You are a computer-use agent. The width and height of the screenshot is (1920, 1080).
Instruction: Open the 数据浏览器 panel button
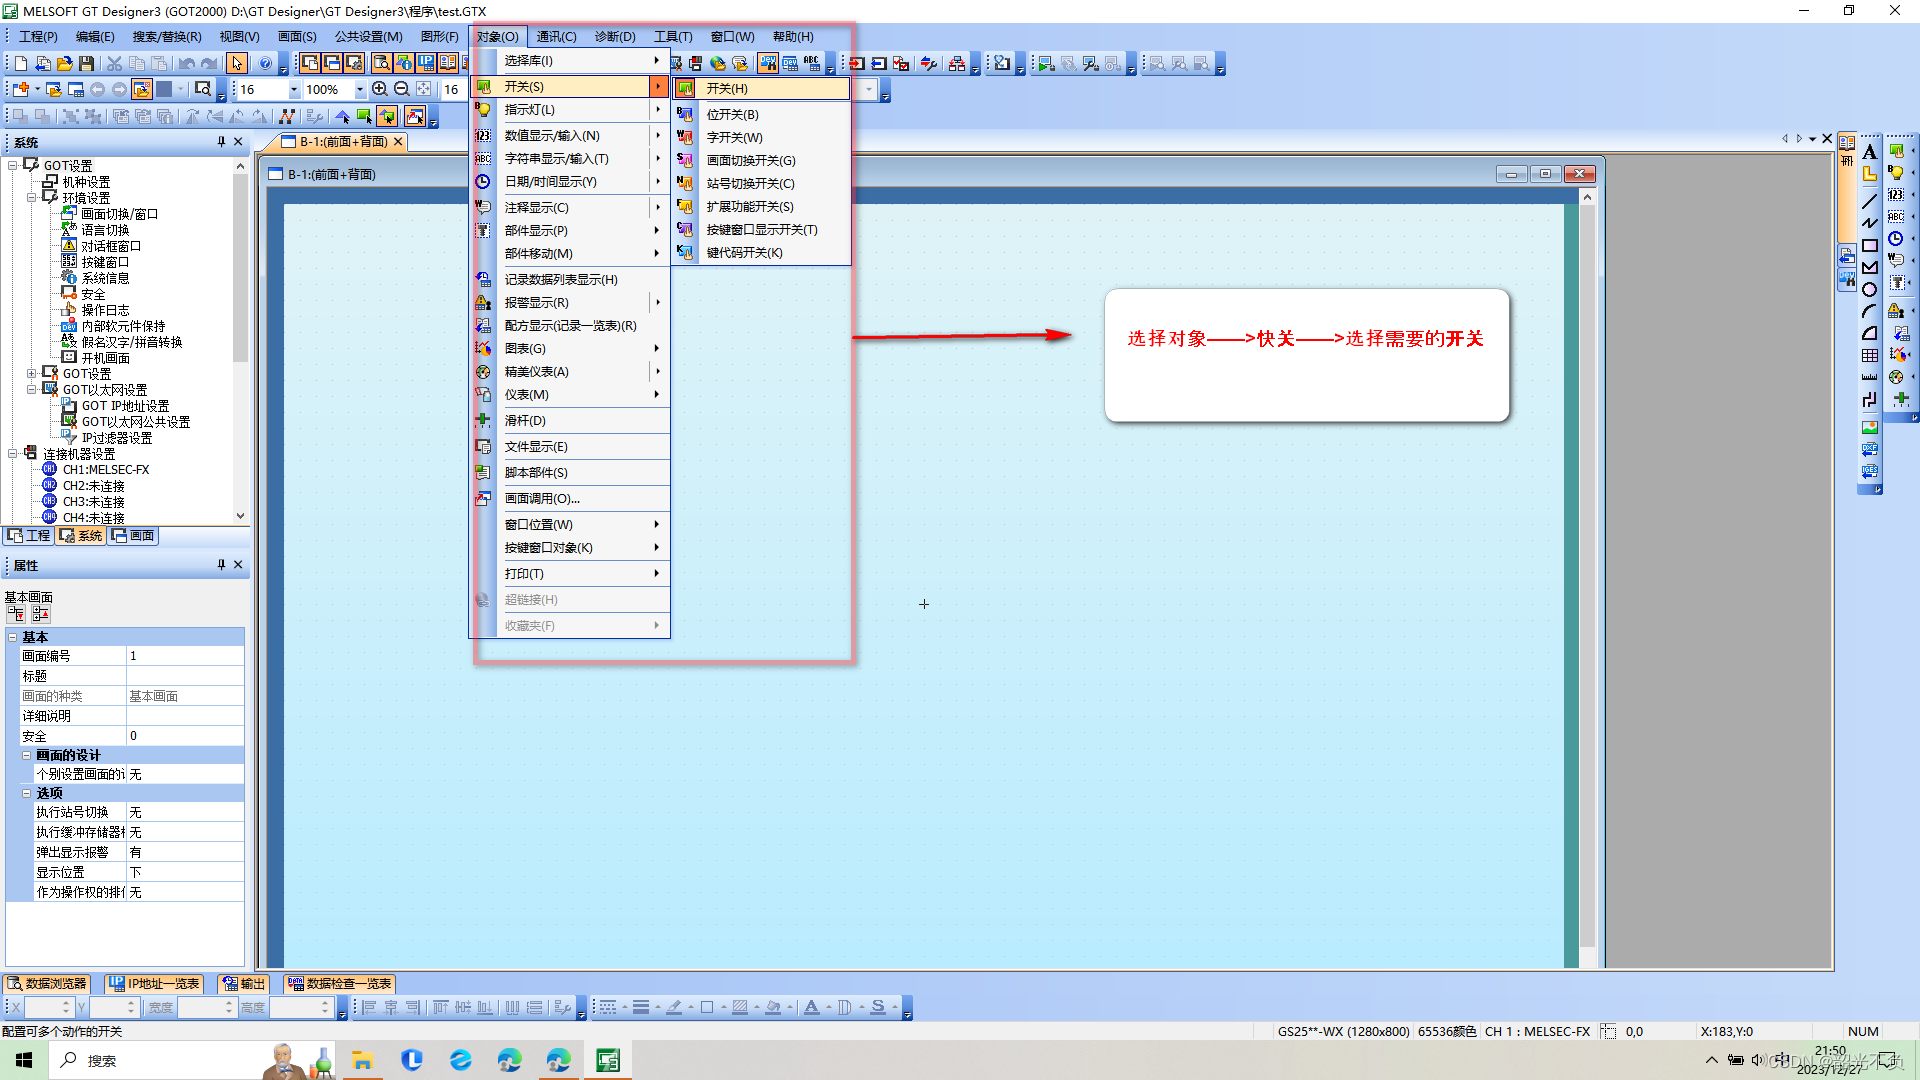(47, 984)
